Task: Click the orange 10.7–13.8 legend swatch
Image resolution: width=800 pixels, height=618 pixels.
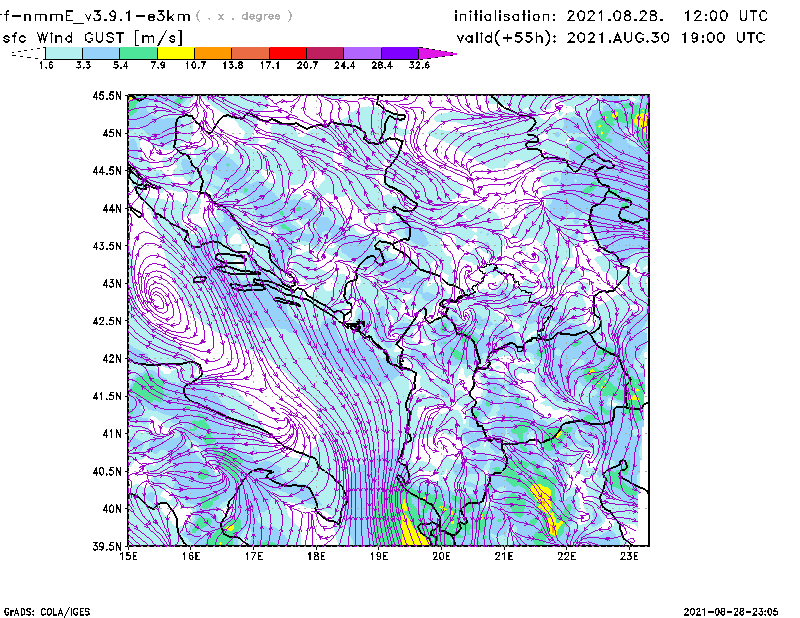Action: [x=213, y=53]
